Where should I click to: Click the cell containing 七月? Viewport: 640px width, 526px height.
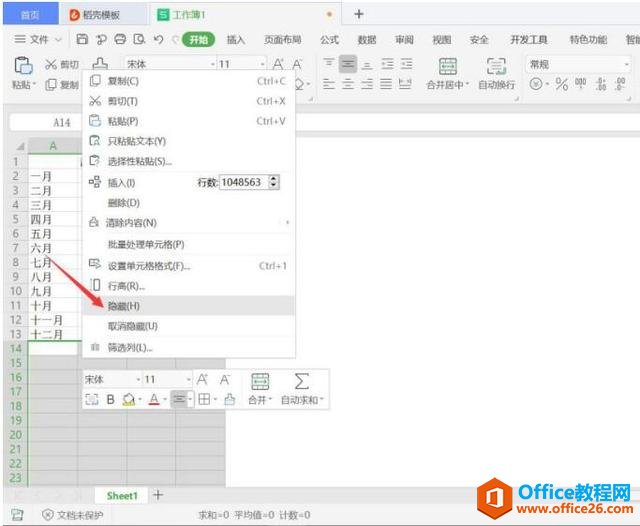(x=53, y=262)
